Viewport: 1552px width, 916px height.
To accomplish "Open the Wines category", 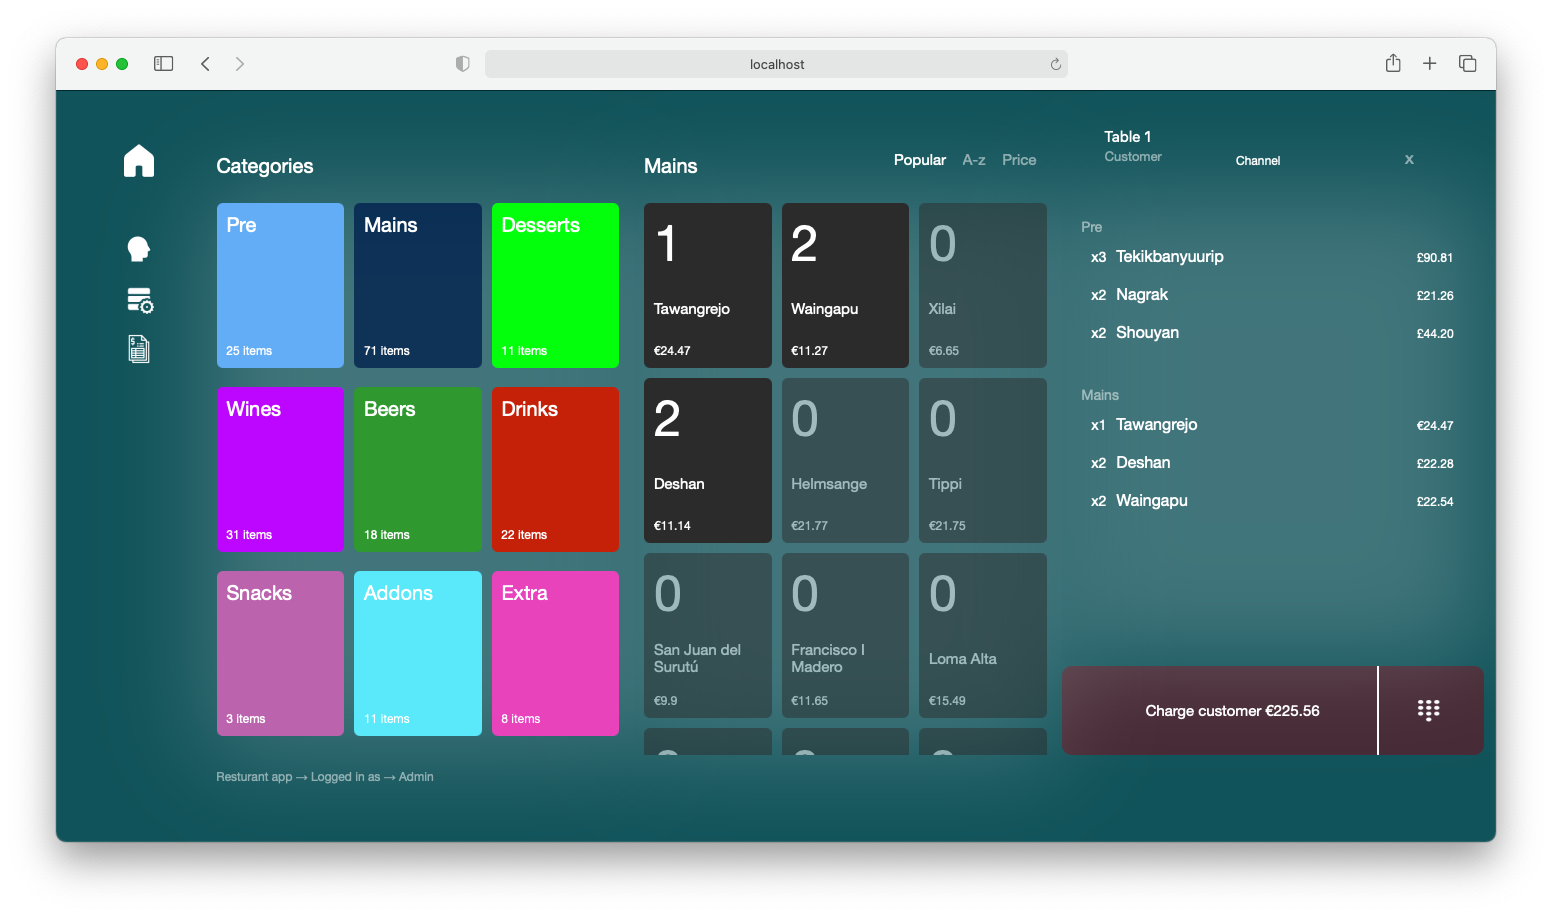I will [x=280, y=469].
